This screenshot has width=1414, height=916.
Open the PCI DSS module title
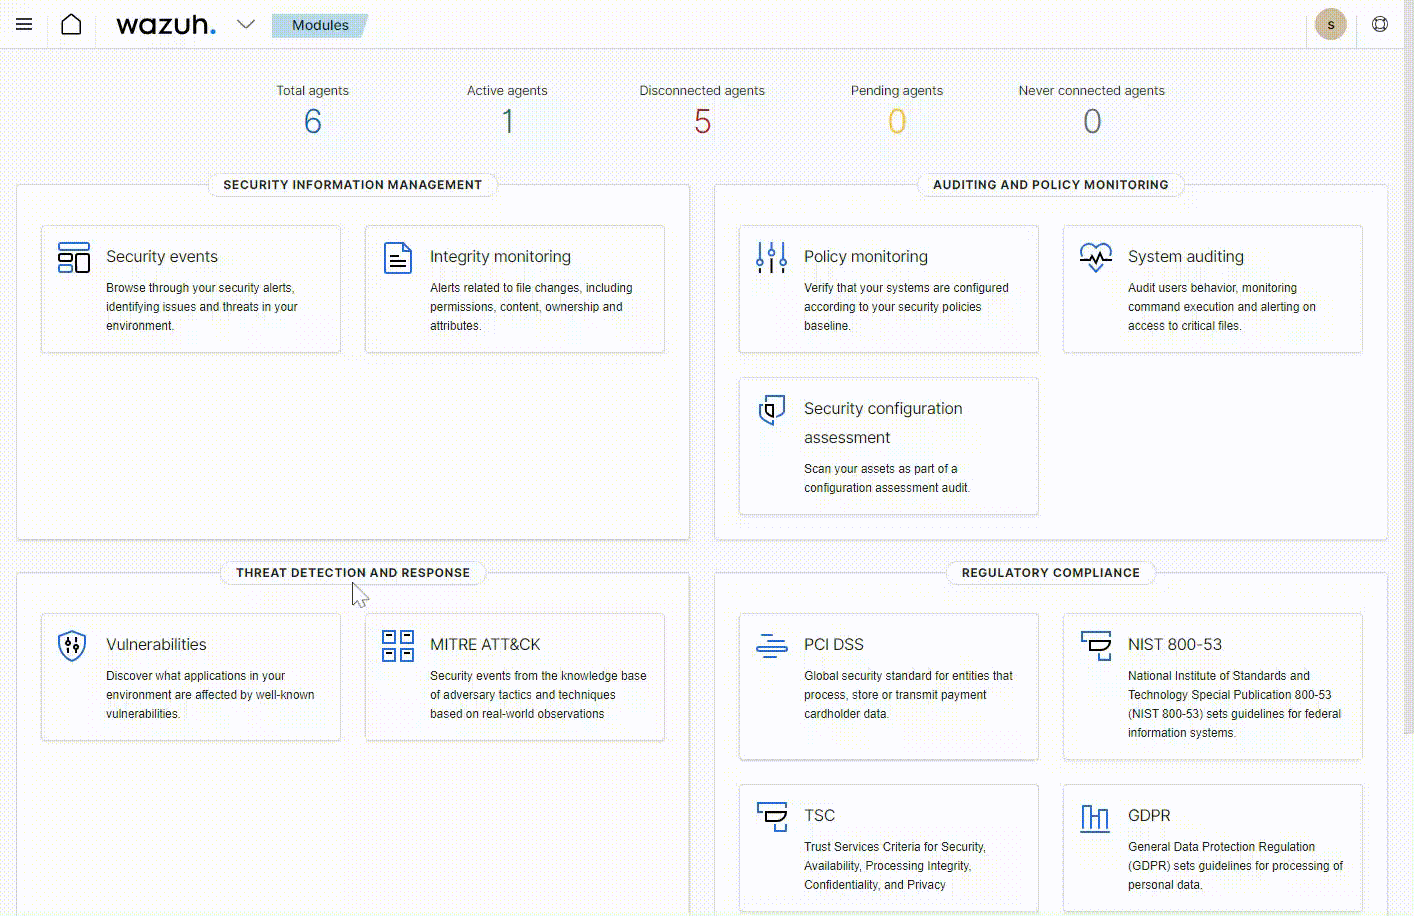coord(834,645)
